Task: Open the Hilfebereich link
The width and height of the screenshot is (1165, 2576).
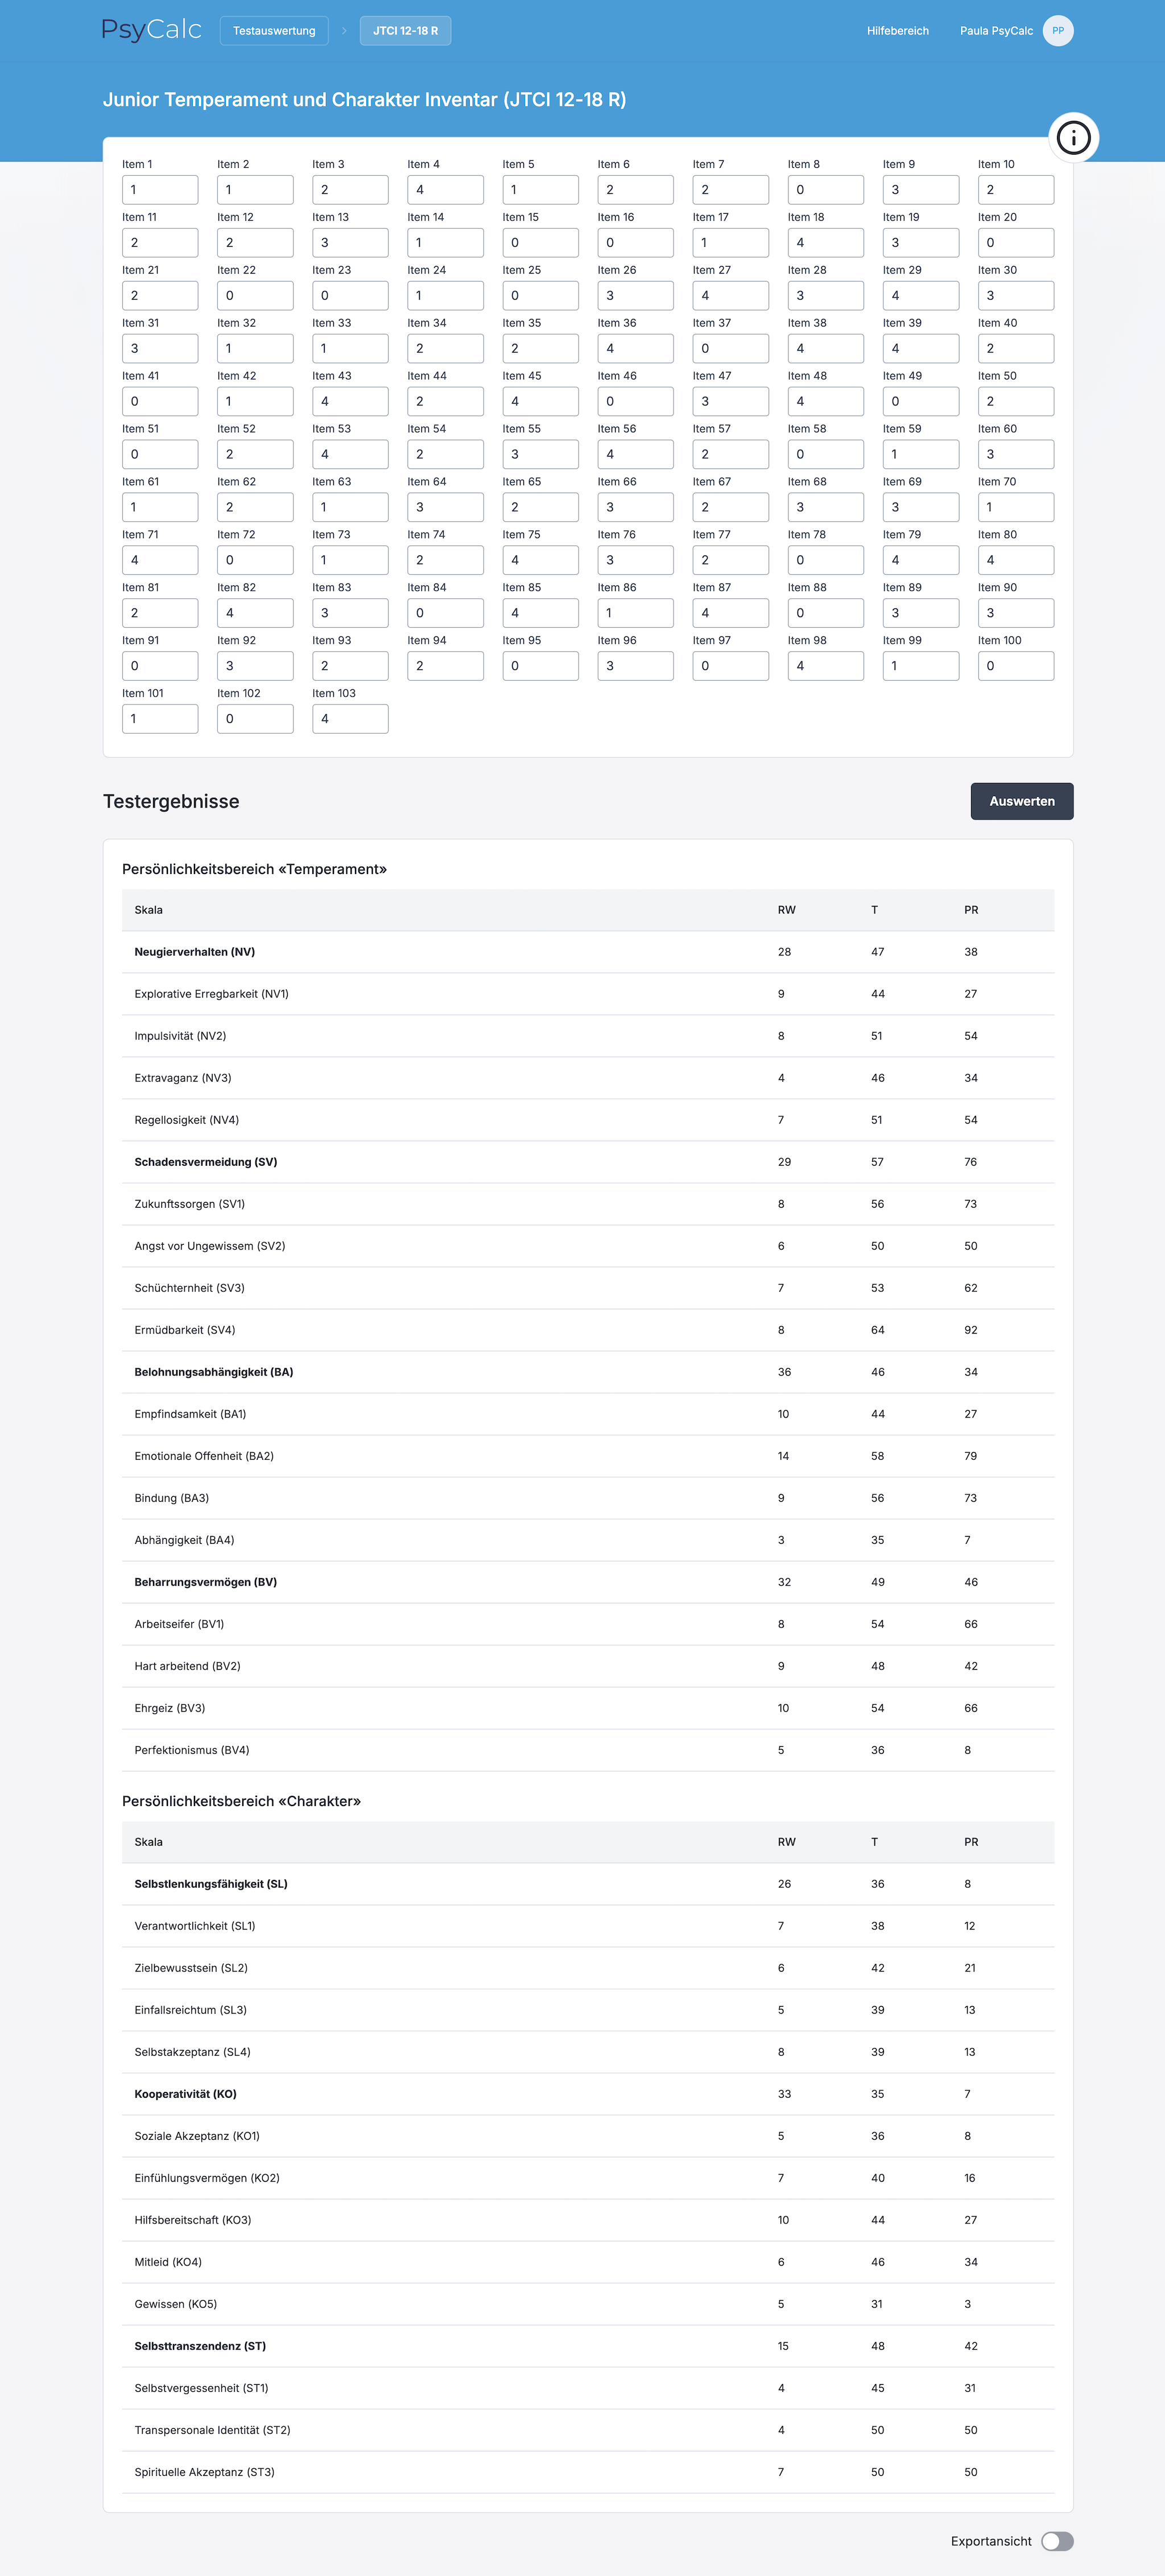Action: [x=897, y=31]
